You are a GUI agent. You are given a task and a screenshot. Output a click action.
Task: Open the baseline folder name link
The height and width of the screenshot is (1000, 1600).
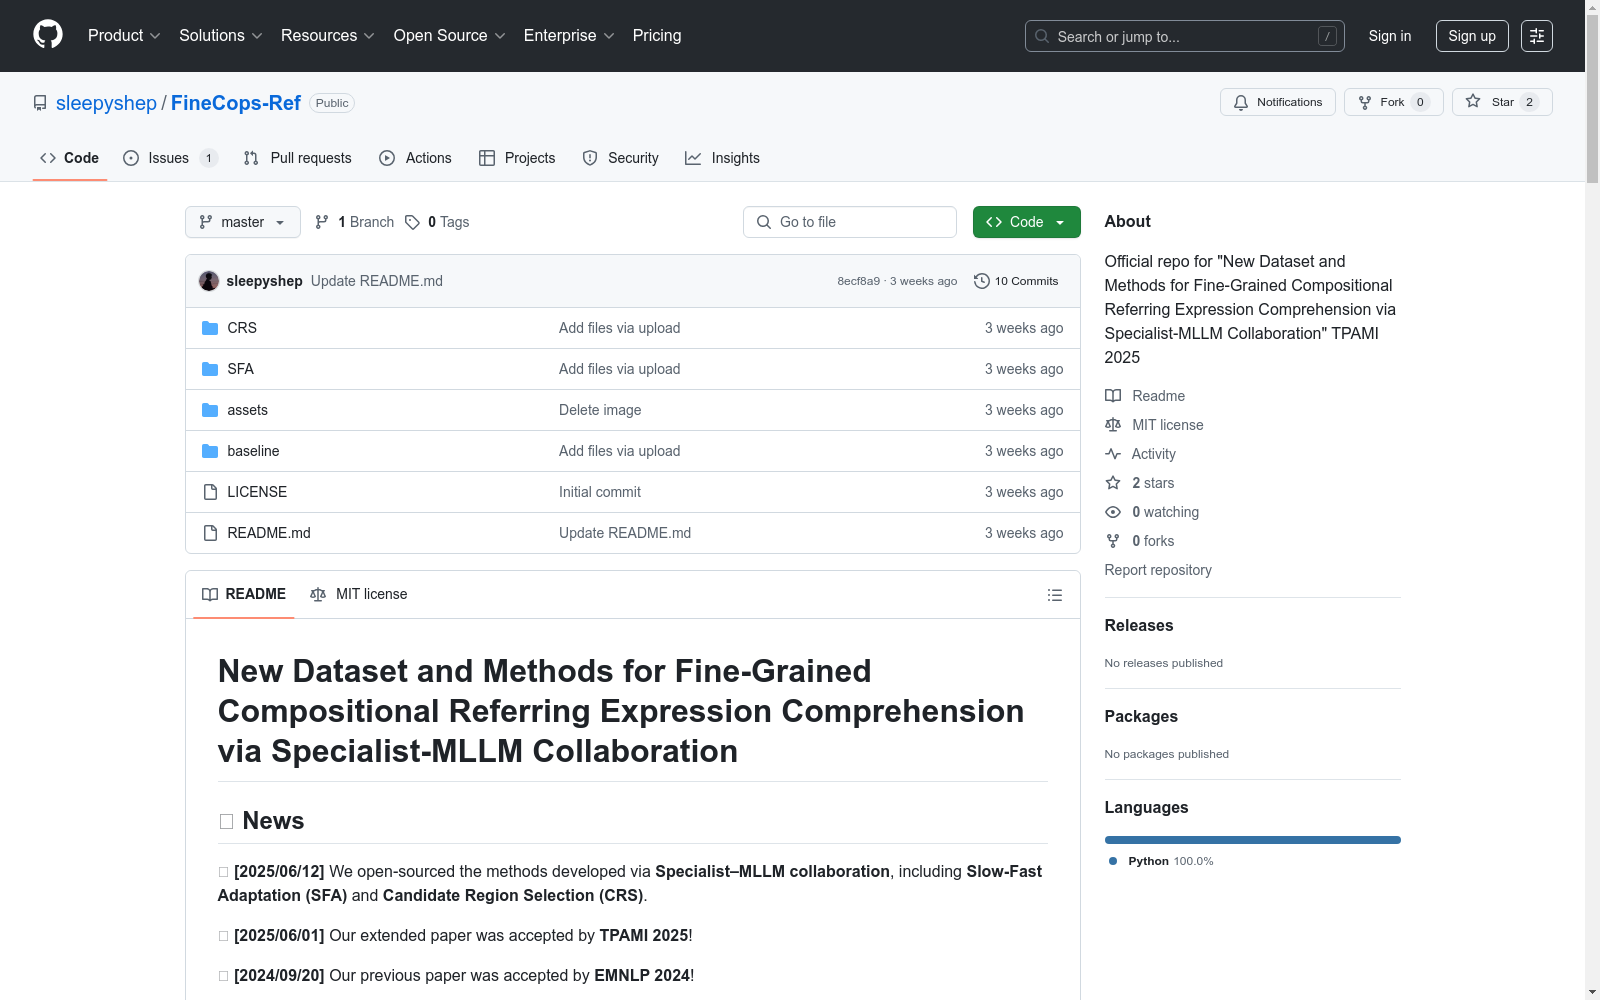point(253,451)
